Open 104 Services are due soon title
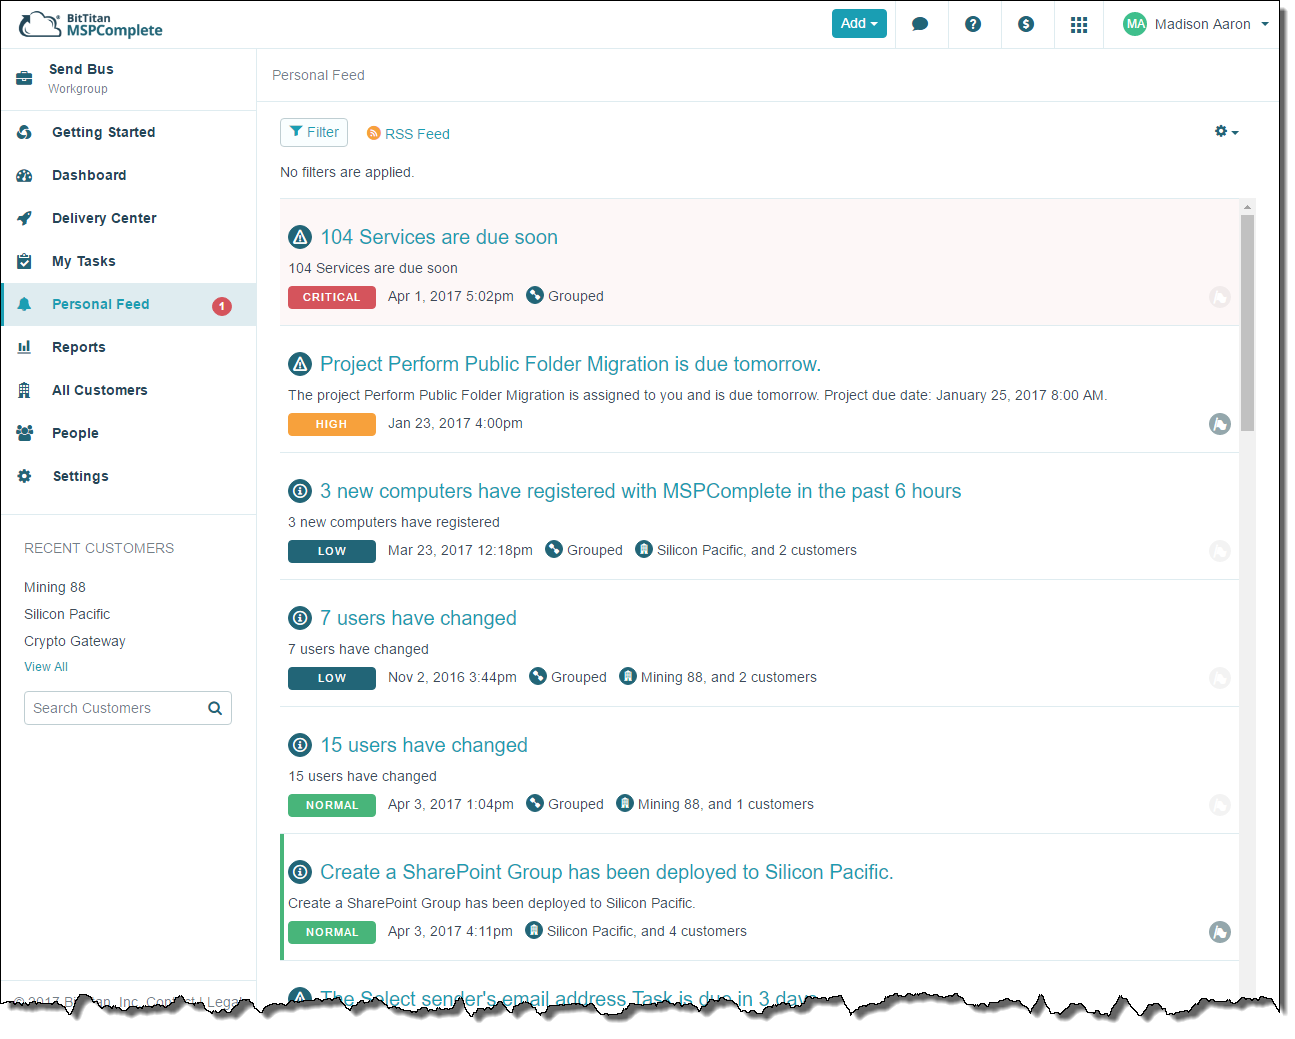1295x1039 pixels. [x=439, y=237]
